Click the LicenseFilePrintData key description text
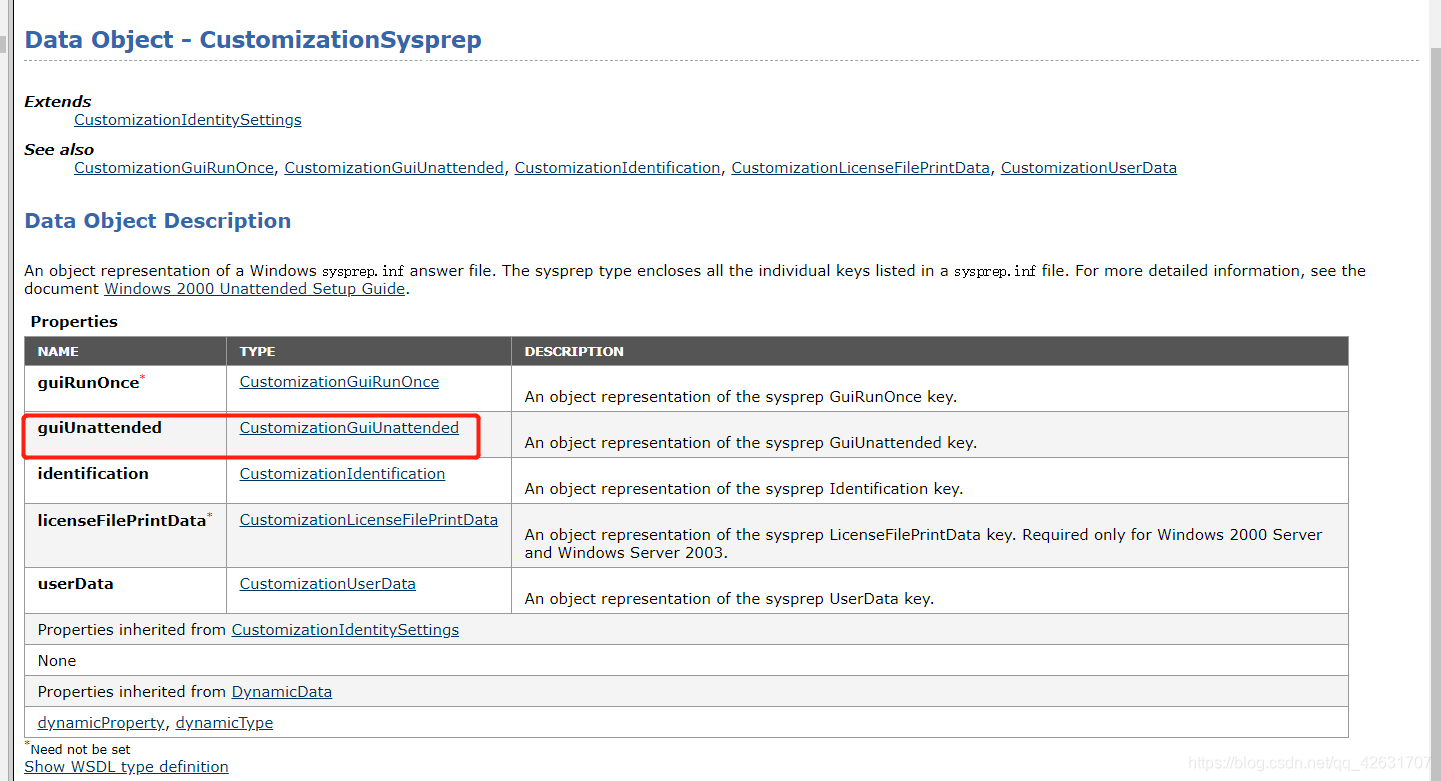The width and height of the screenshot is (1441, 781). coord(924,544)
